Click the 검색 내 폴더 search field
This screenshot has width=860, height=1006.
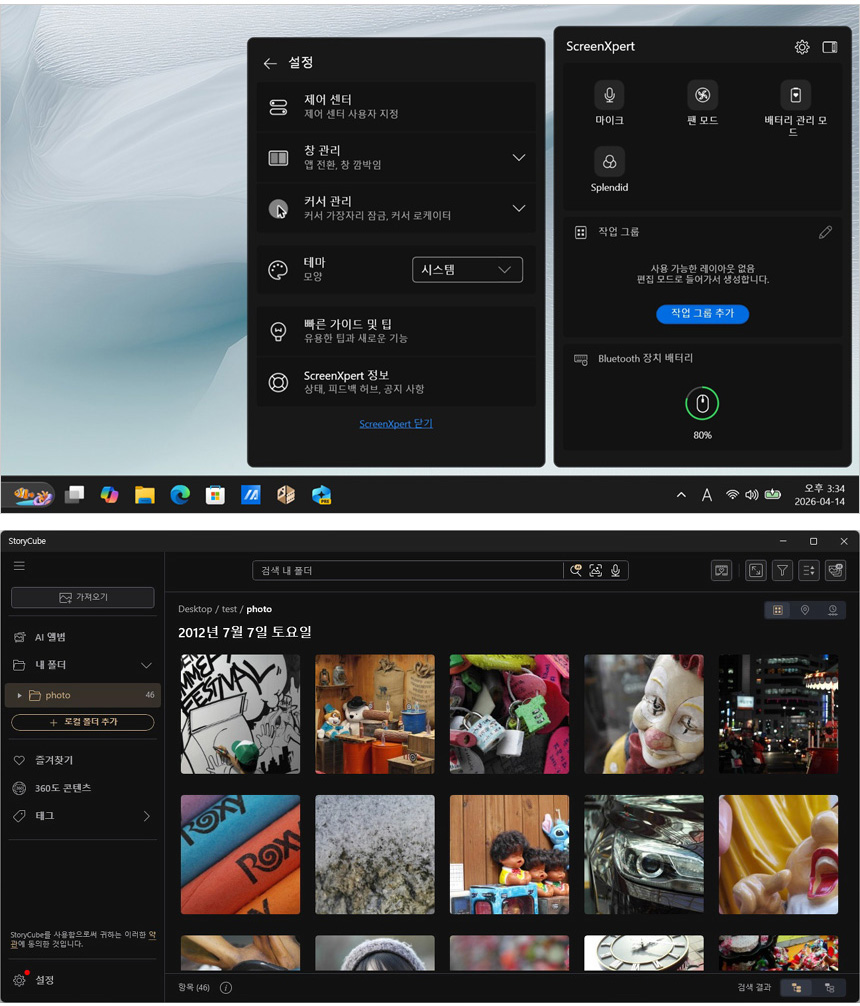407,570
